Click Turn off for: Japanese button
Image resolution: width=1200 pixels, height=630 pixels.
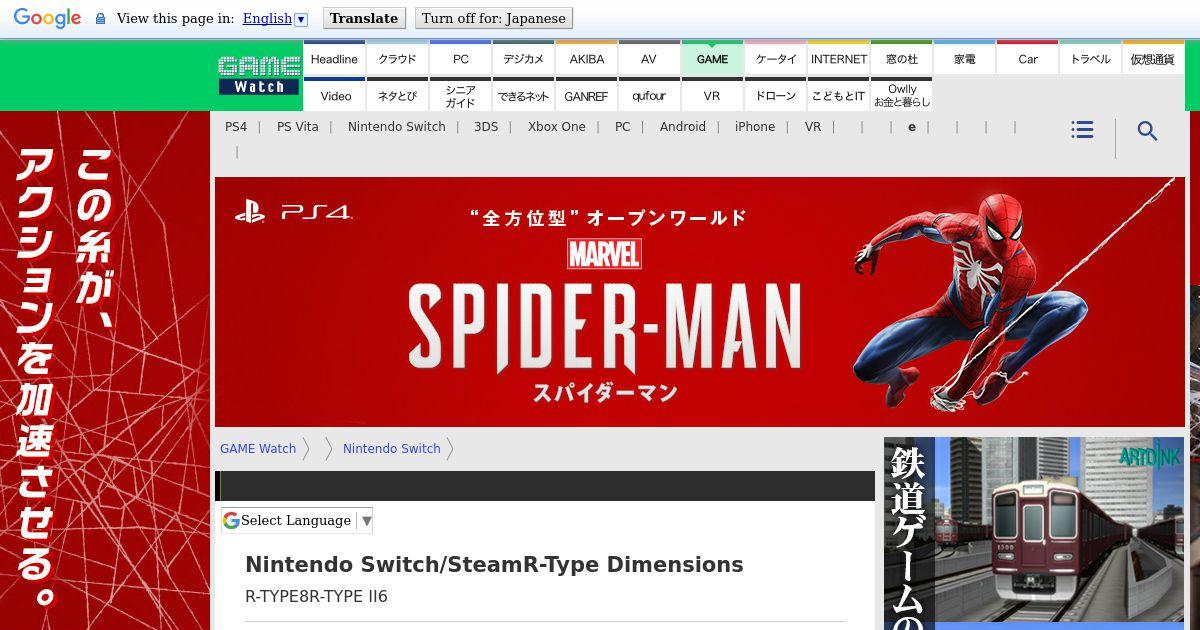click(494, 18)
